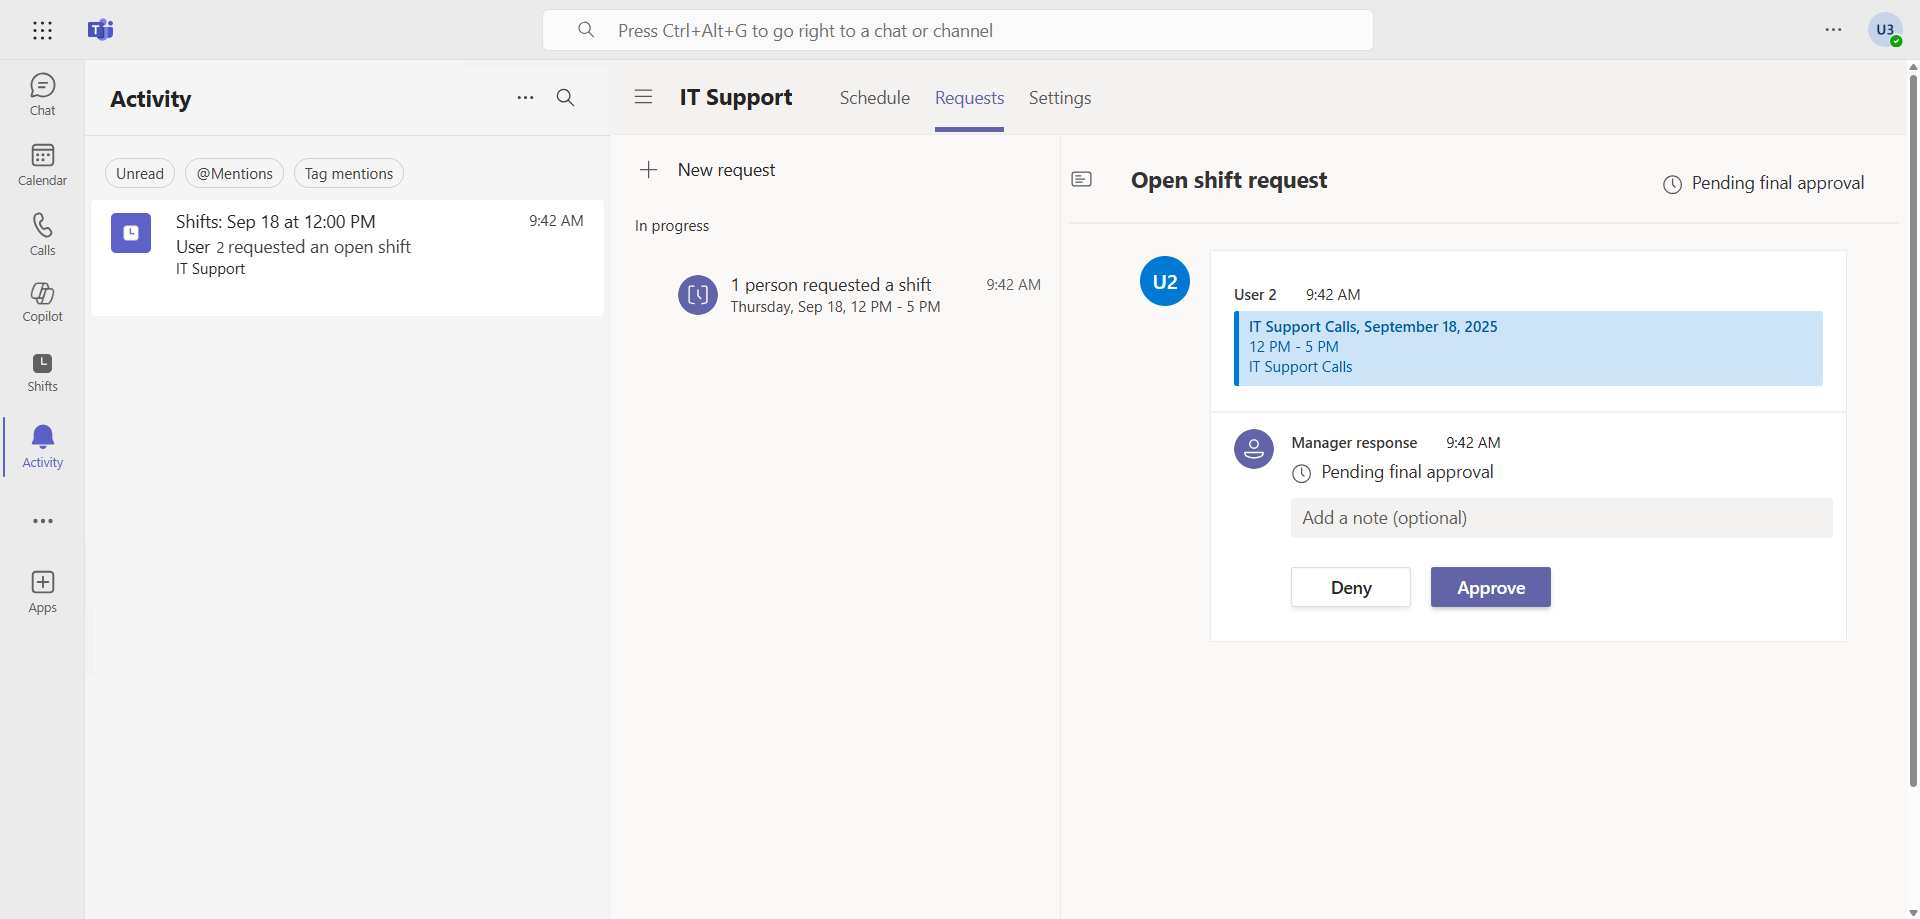Approve the open shift request
The width and height of the screenshot is (1920, 919).
click(x=1490, y=588)
